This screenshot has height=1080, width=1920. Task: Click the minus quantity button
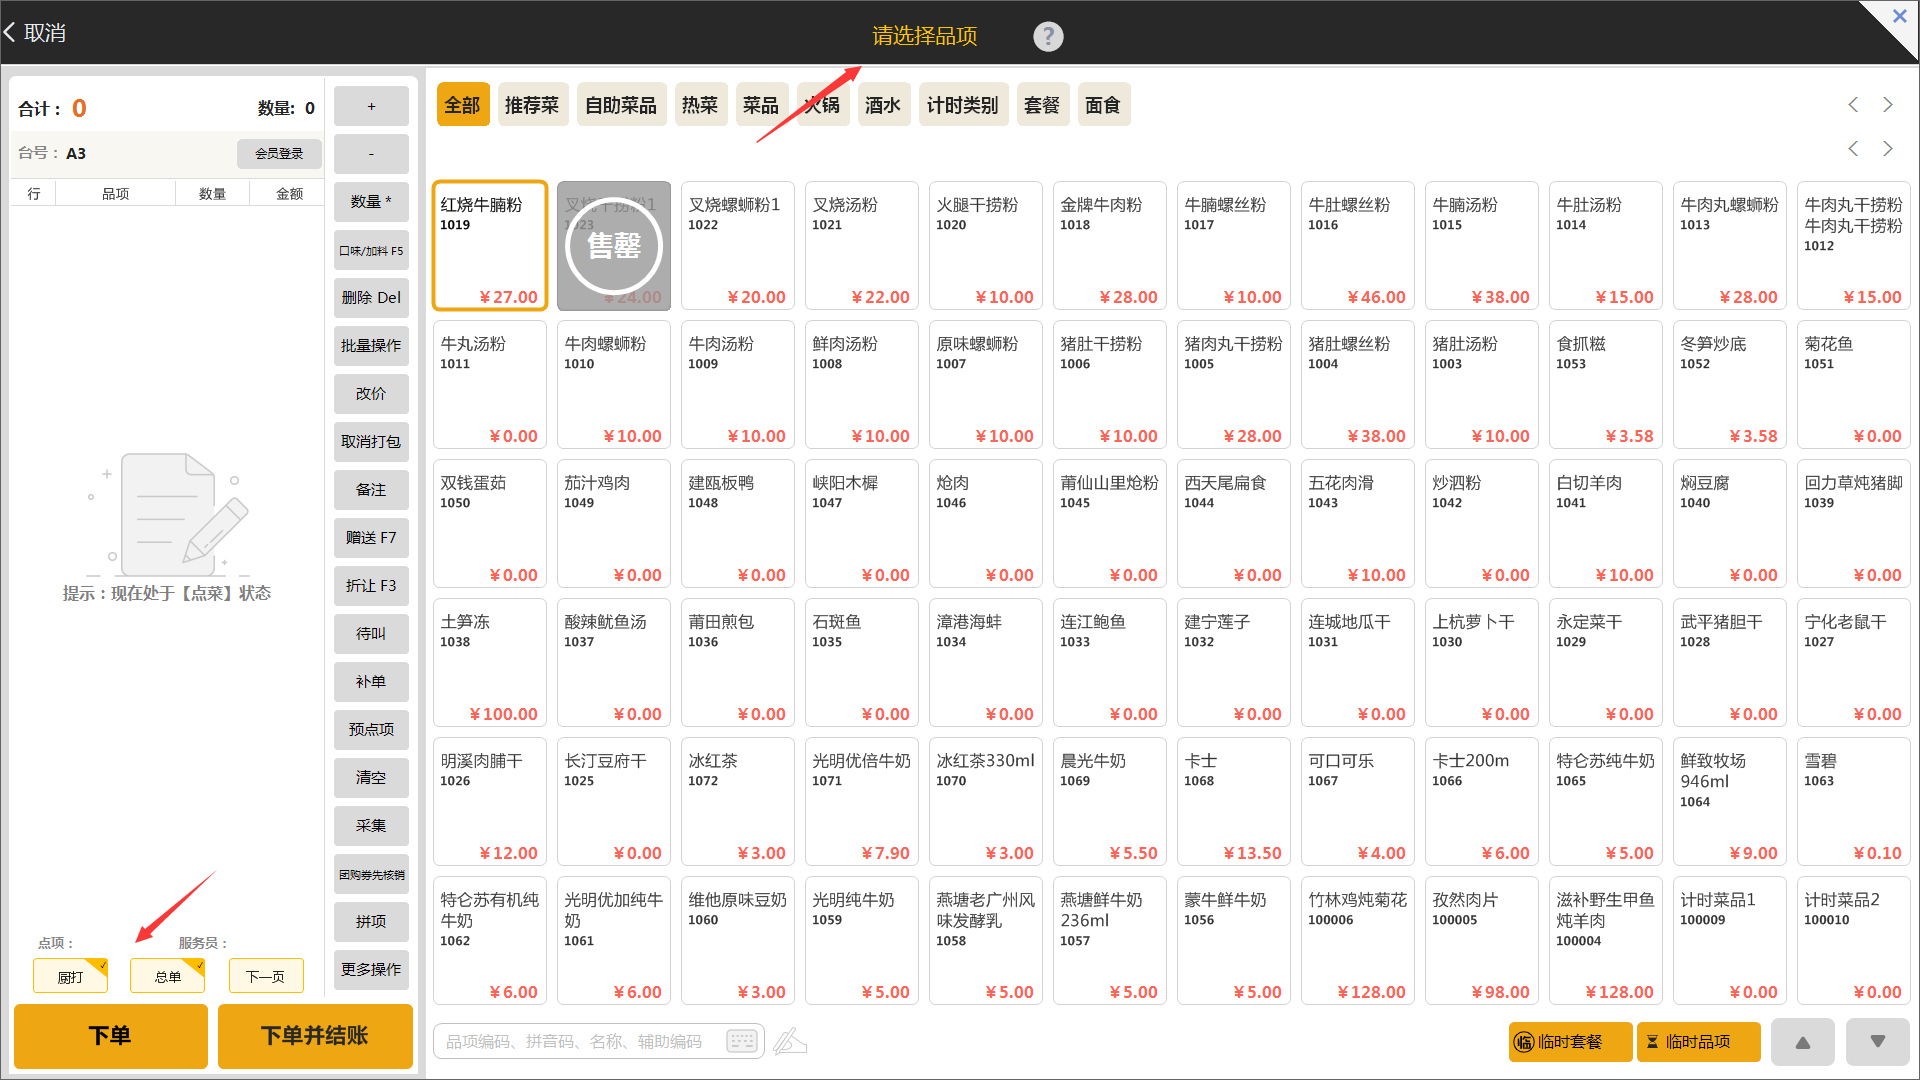tap(371, 154)
